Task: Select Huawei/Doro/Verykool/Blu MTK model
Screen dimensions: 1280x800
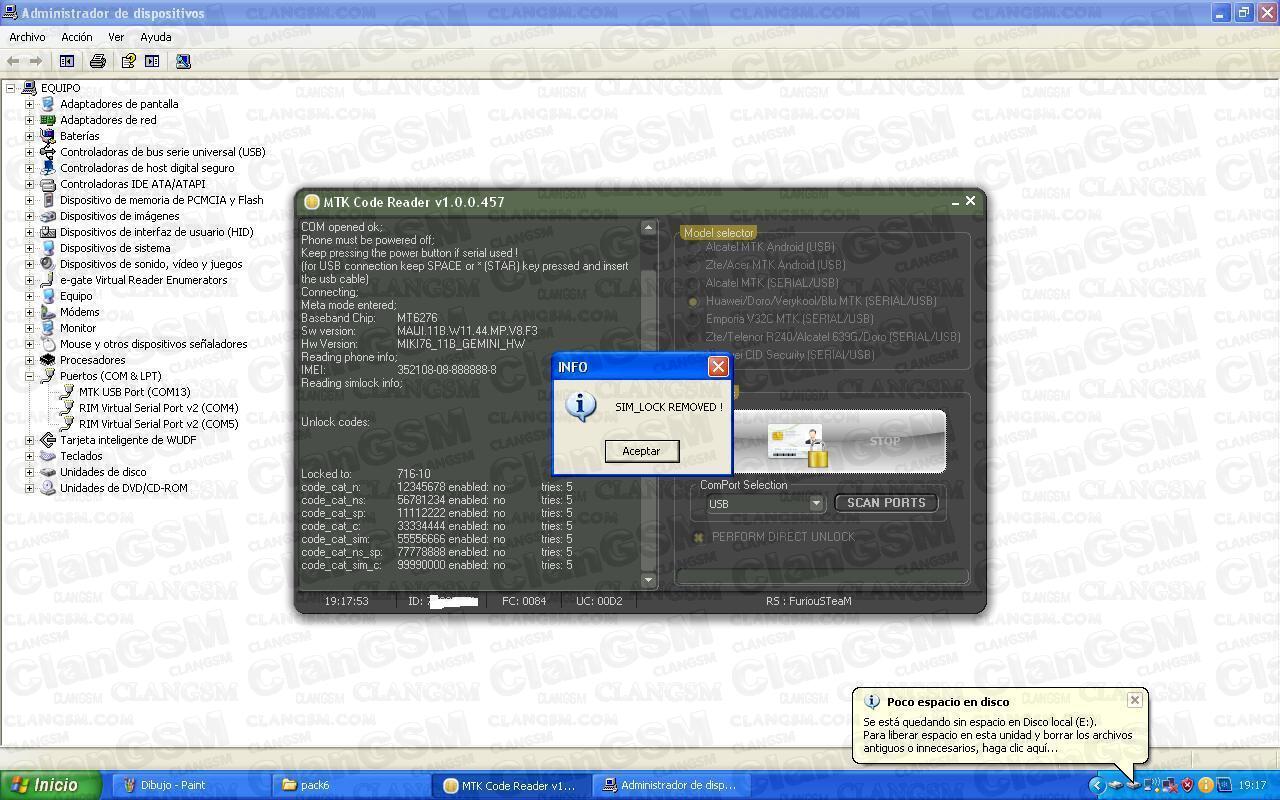Action: [x=813, y=301]
